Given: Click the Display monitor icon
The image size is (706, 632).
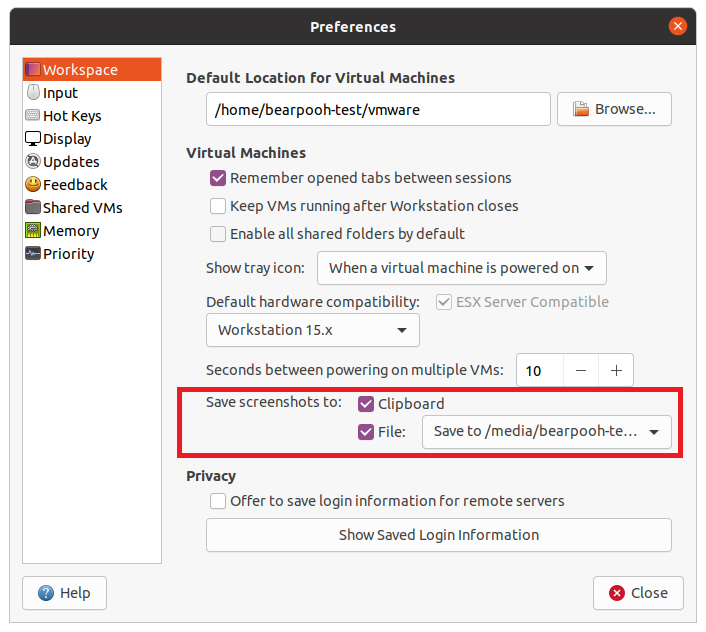Looking at the screenshot, I should click(33, 139).
